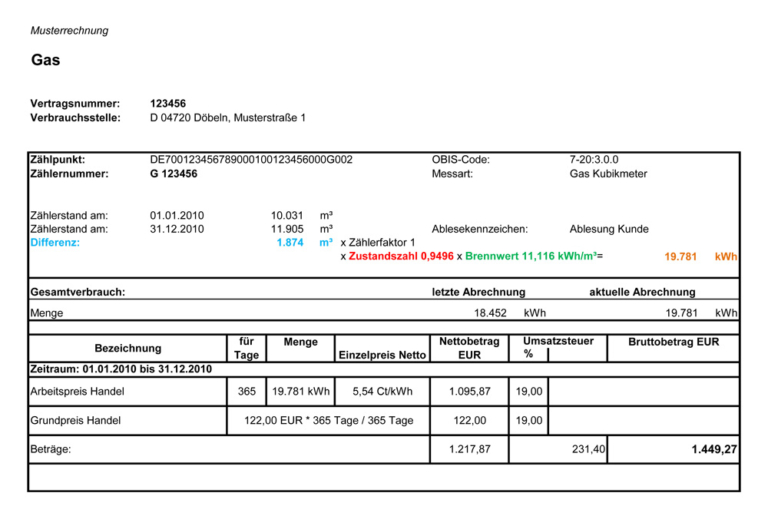
Task: Click the Grundpreis Handel row label
Action: click(x=75, y=420)
